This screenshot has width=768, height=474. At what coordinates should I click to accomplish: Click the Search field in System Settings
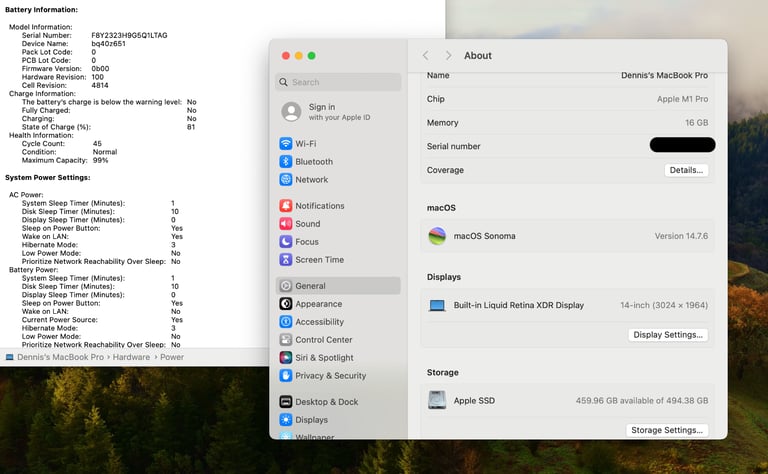coord(338,82)
